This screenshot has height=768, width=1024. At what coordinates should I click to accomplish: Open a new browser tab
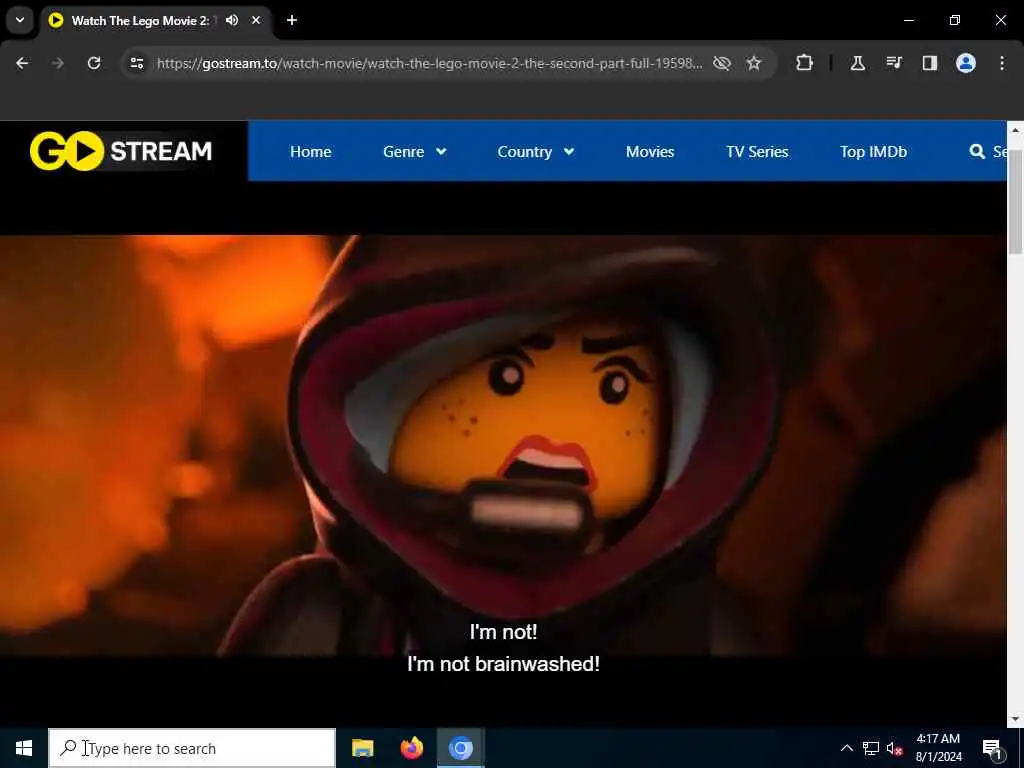[292, 20]
